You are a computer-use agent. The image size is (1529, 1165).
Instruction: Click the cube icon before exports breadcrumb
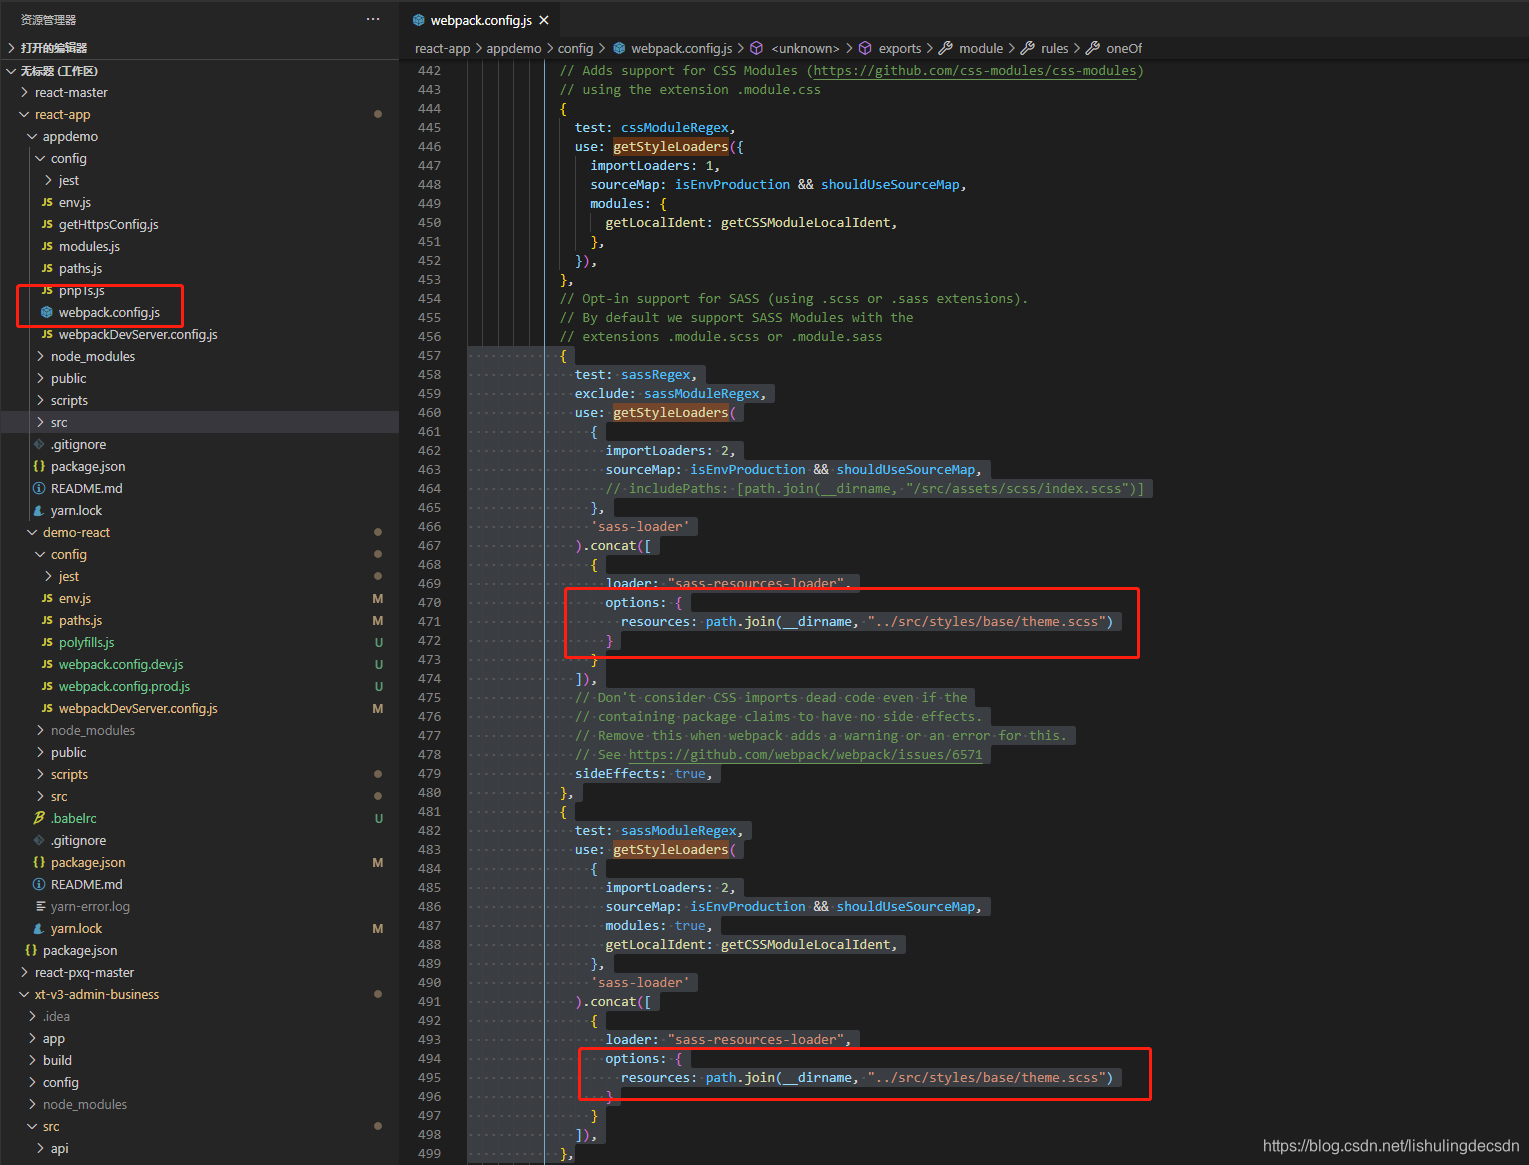(866, 48)
